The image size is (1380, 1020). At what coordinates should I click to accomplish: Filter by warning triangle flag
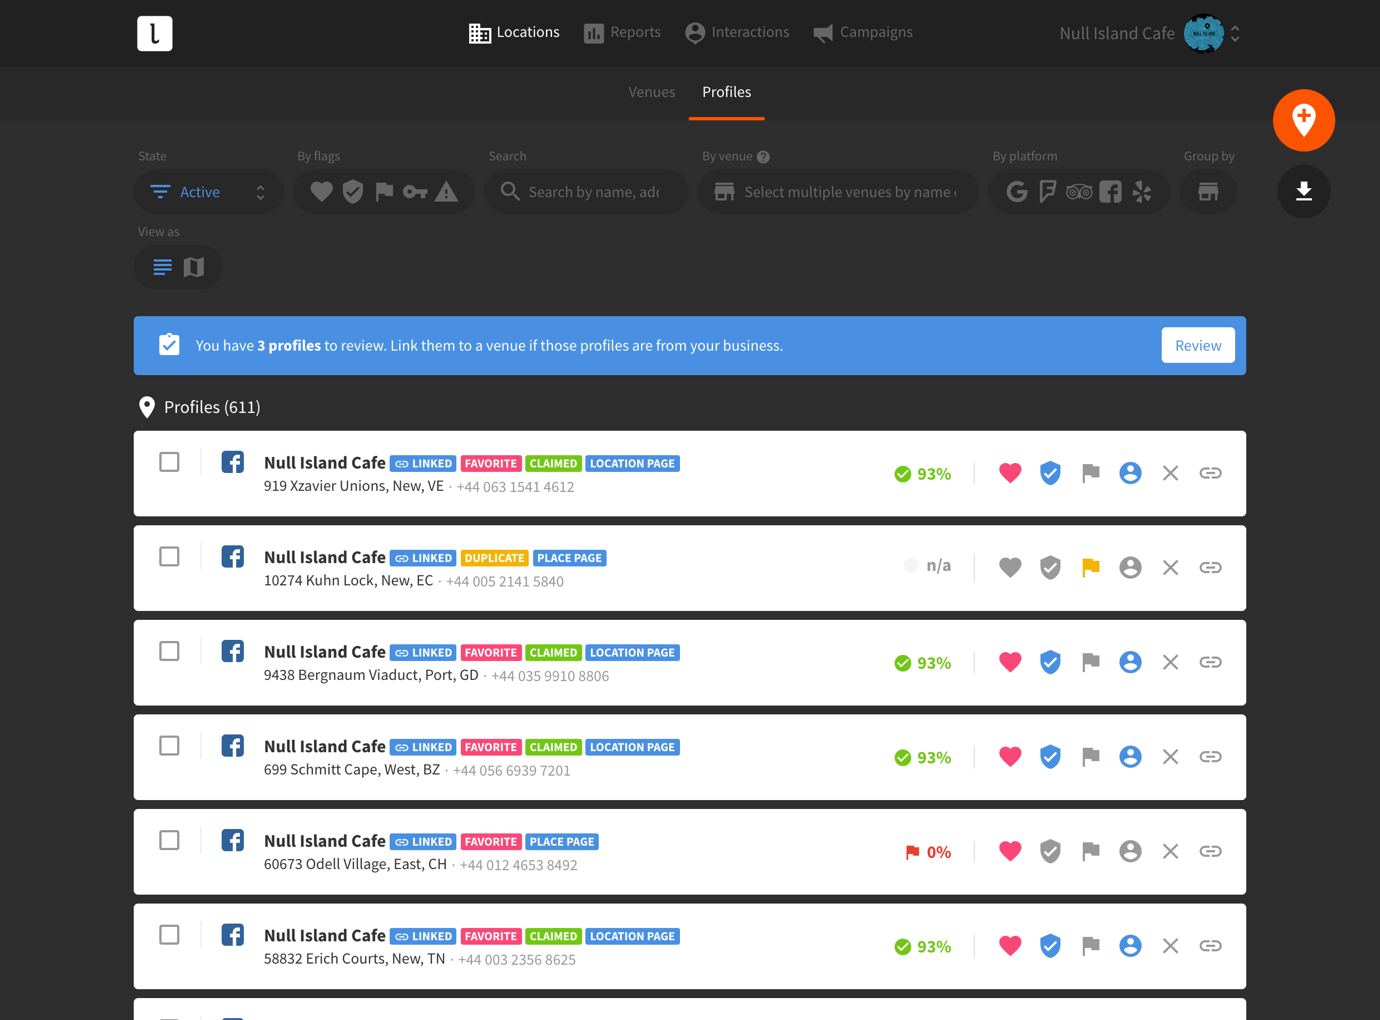coord(447,192)
